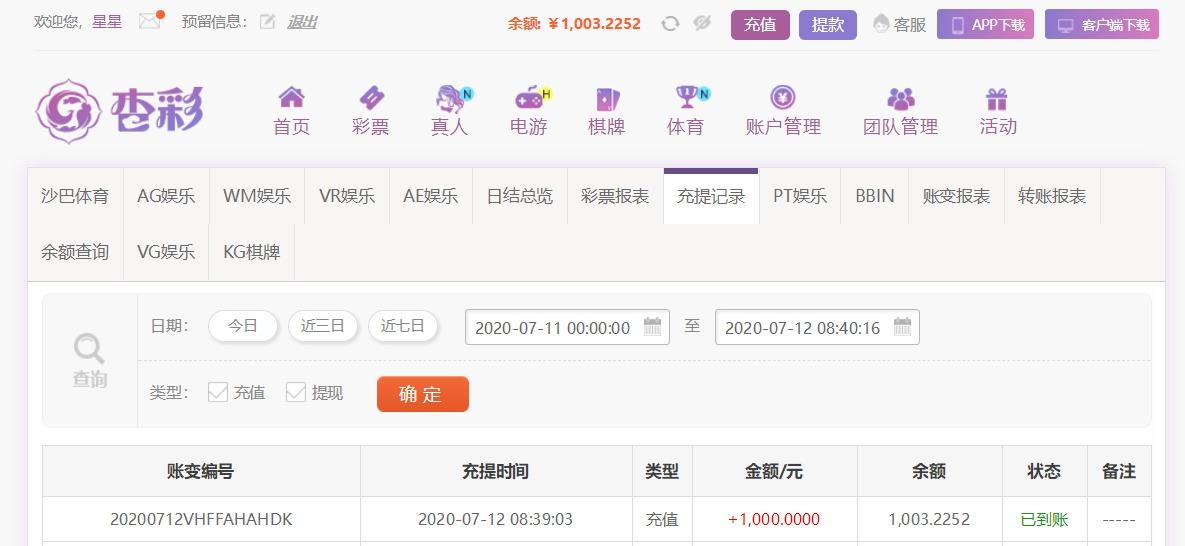Viewport: 1185px width, 546px height.
Task: Open the mail envelope notification icon
Action: click(x=150, y=21)
